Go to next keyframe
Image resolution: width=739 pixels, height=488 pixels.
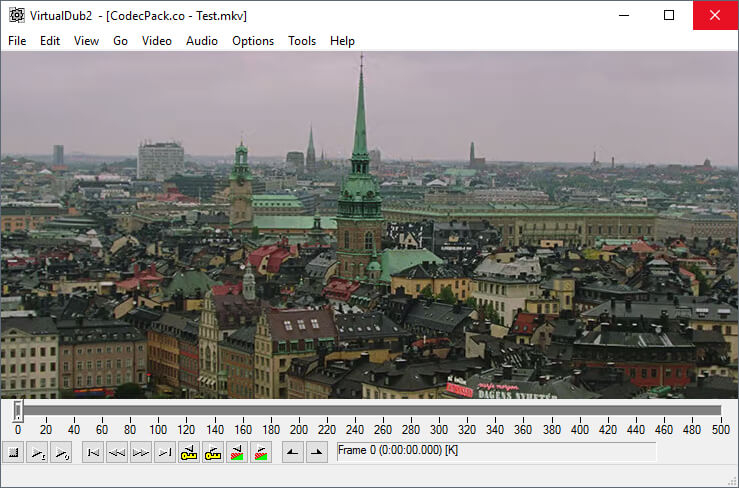(213, 453)
